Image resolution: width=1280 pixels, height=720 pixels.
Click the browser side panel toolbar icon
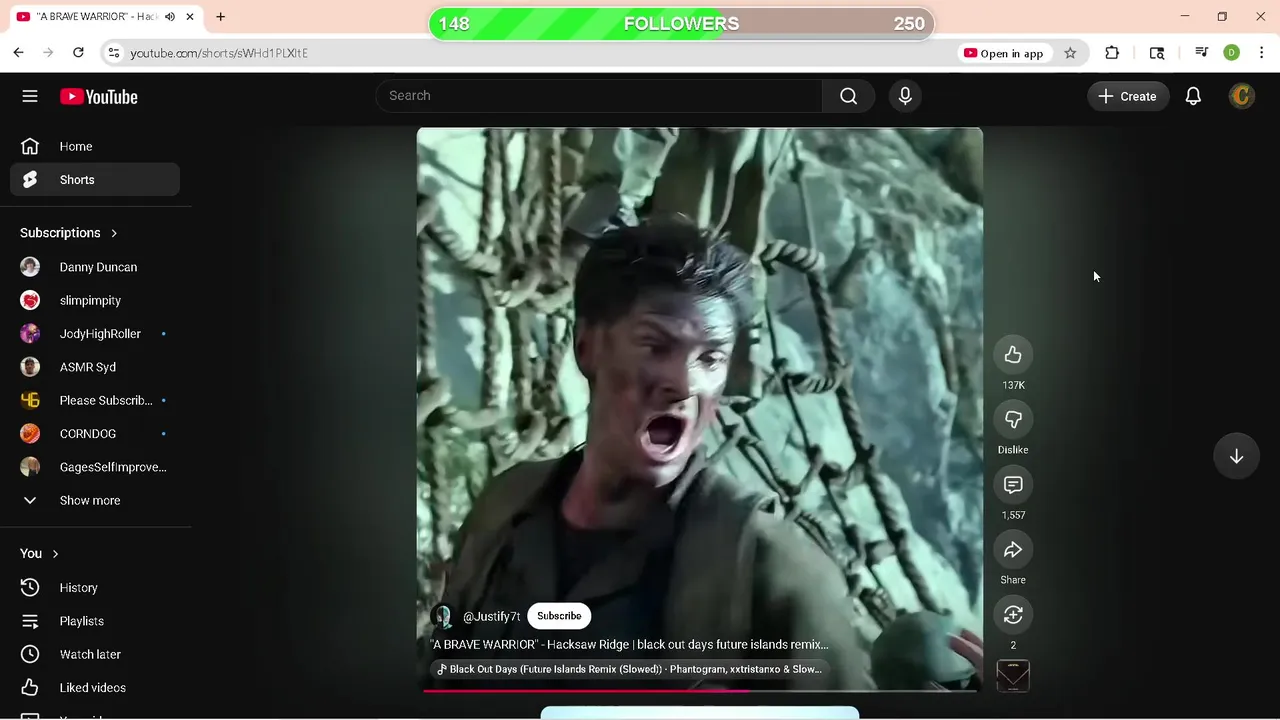pyautogui.click(x=1157, y=53)
